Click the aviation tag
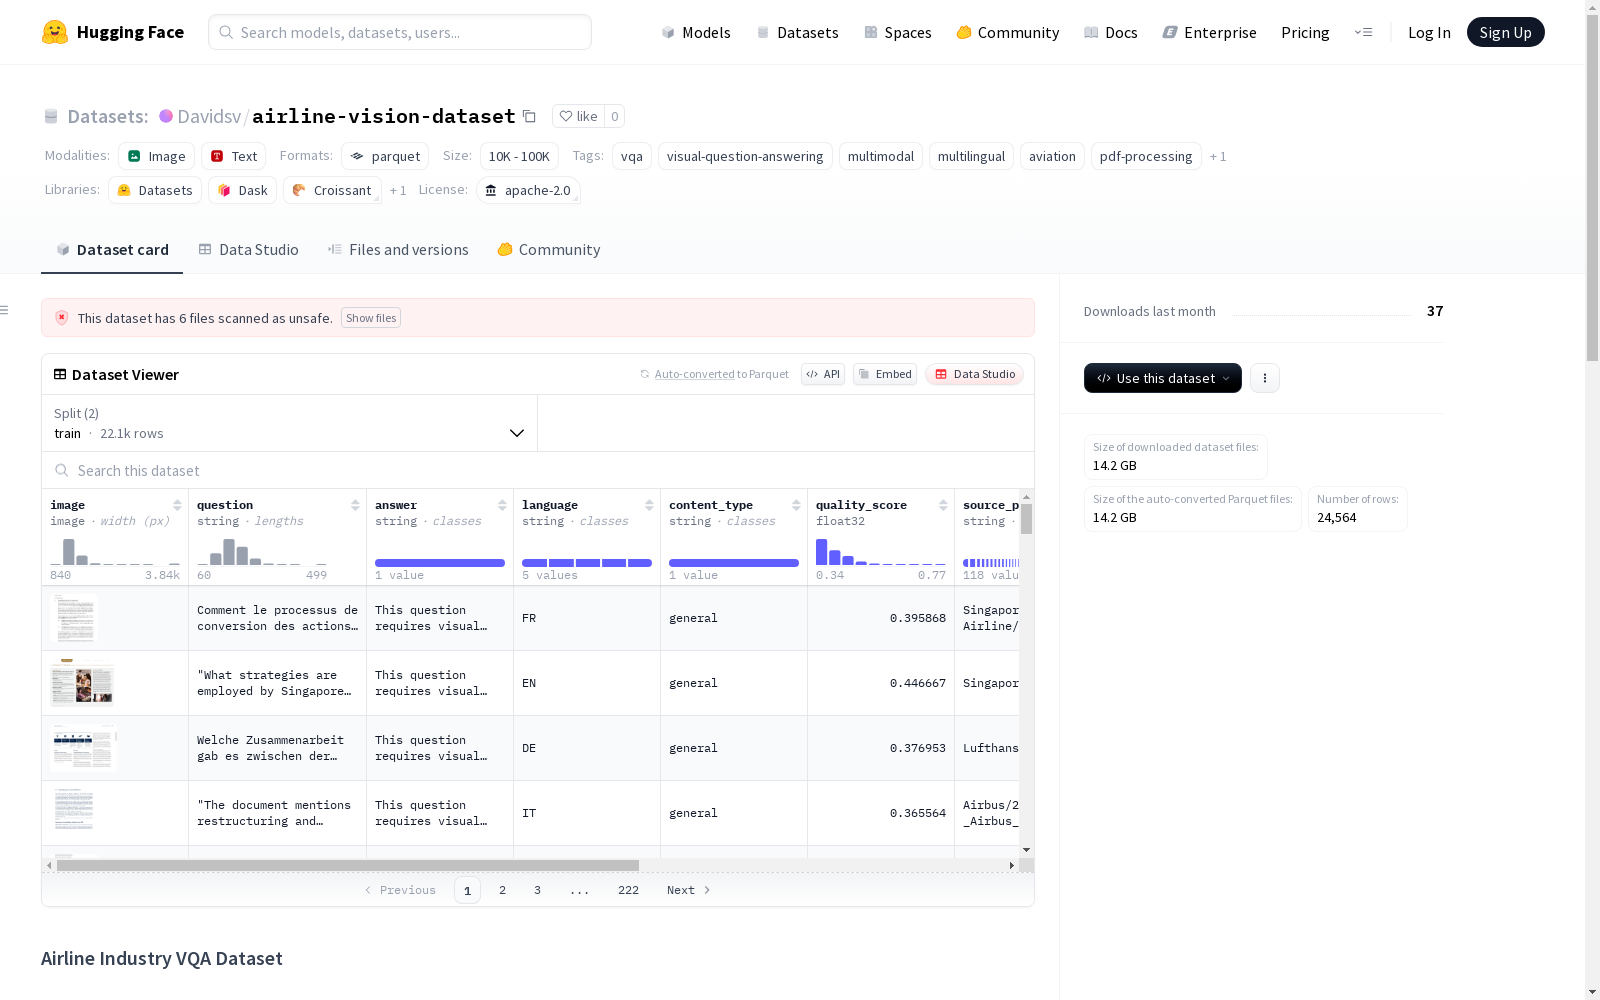Viewport: 1600px width, 1000px height. pos(1052,156)
